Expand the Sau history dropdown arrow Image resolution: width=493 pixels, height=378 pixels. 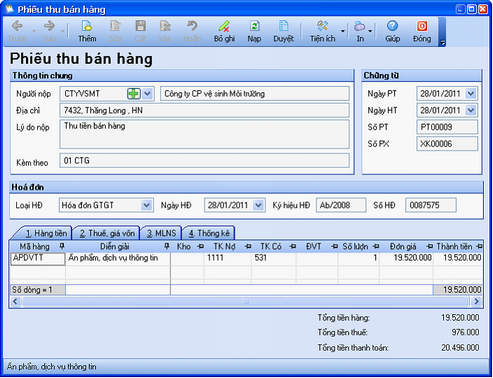(63, 31)
